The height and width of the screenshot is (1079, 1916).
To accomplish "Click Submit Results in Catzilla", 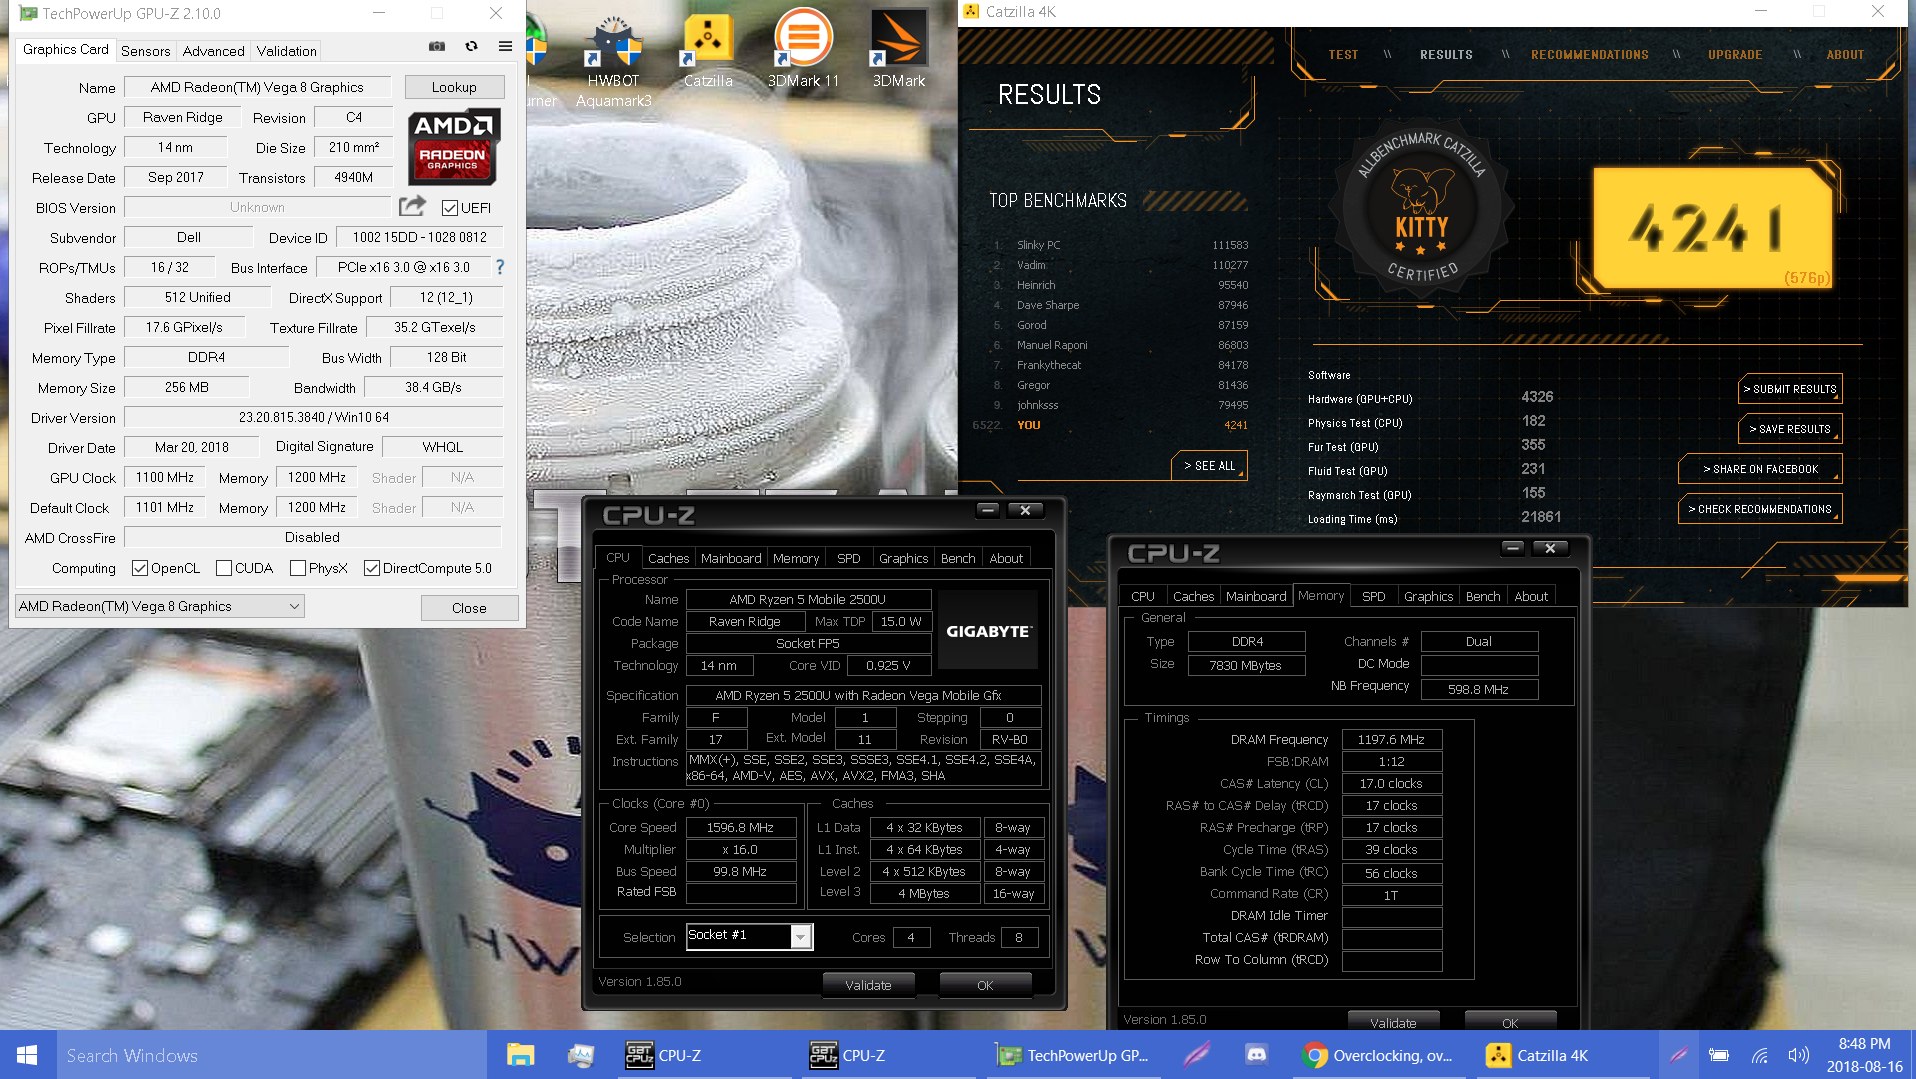I will coord(1790,389).
